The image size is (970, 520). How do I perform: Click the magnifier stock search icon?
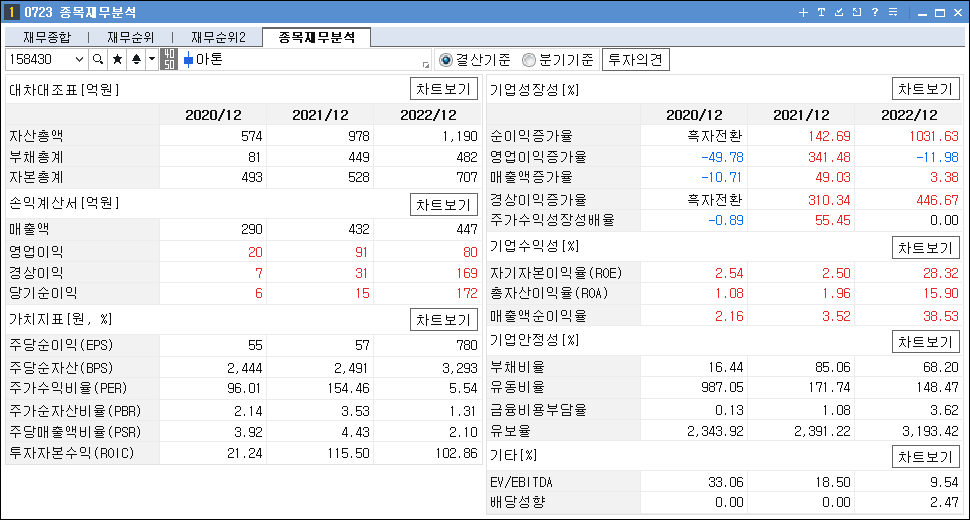98,59
